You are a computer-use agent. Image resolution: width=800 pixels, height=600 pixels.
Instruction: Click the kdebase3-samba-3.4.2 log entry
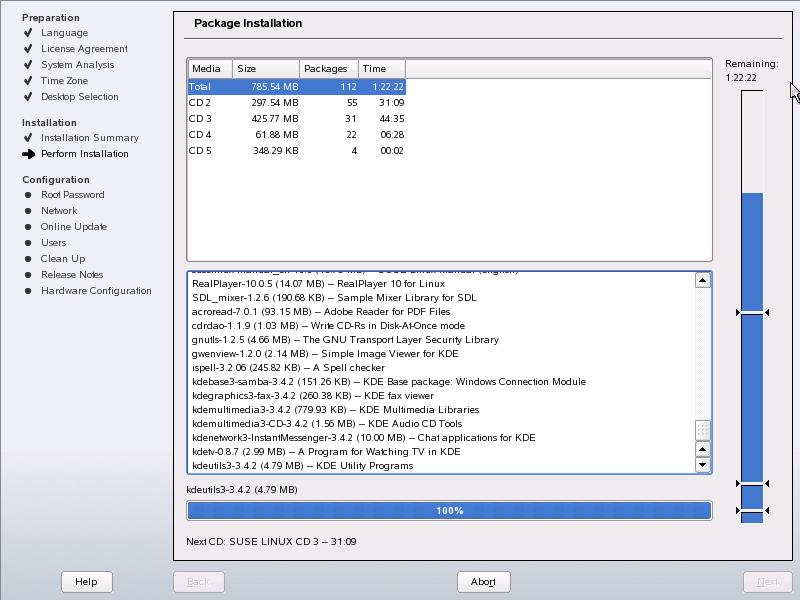point(389,382)
